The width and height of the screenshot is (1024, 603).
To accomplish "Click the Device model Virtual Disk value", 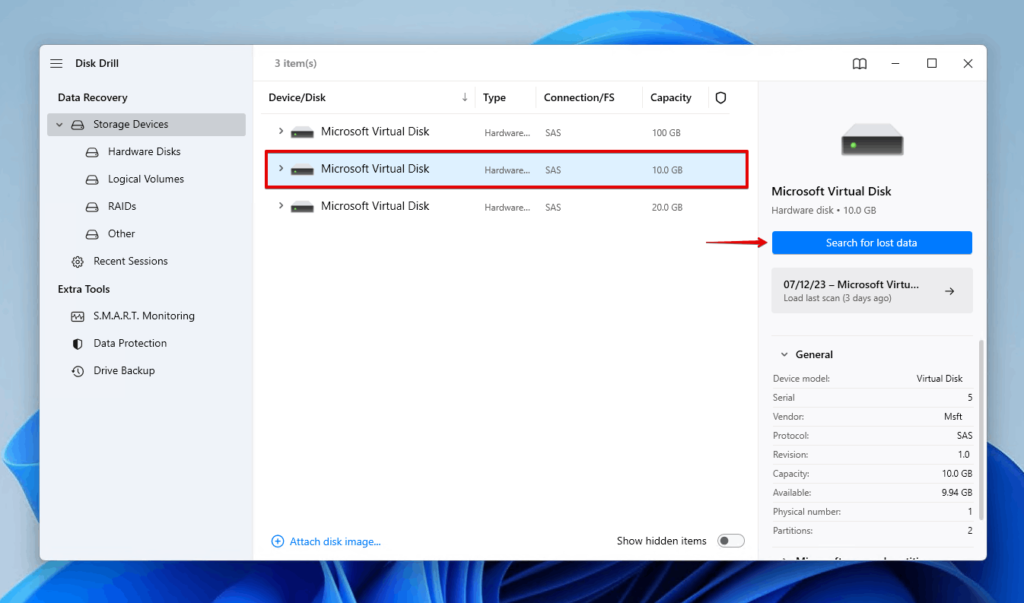I will click(939, 378).
